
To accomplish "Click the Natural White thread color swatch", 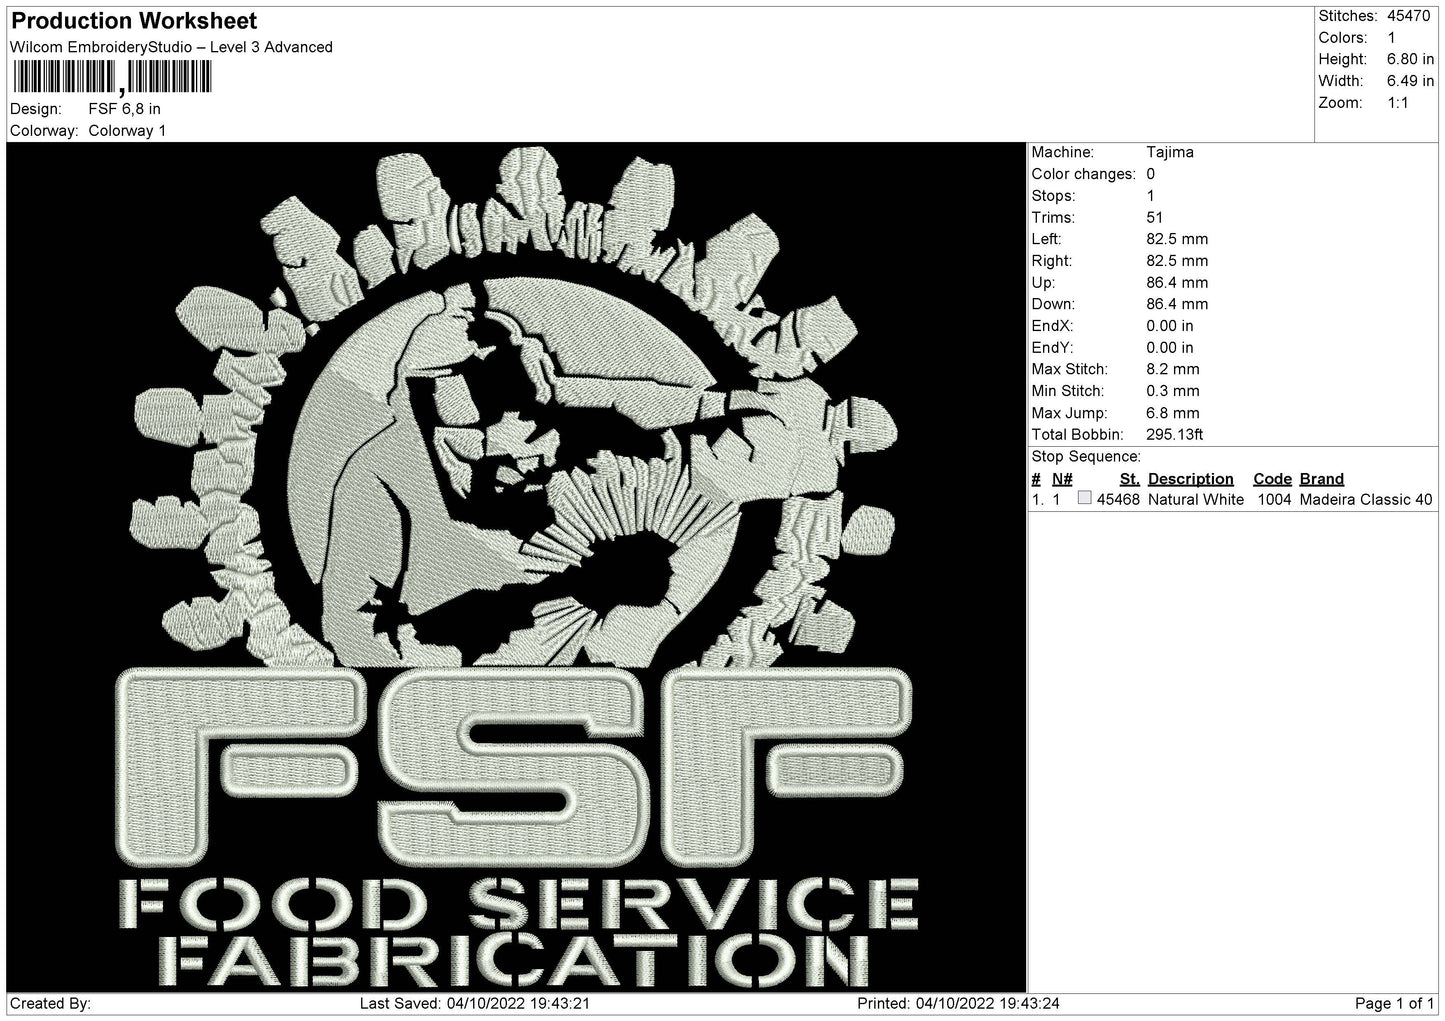I will pos(1085,498).
